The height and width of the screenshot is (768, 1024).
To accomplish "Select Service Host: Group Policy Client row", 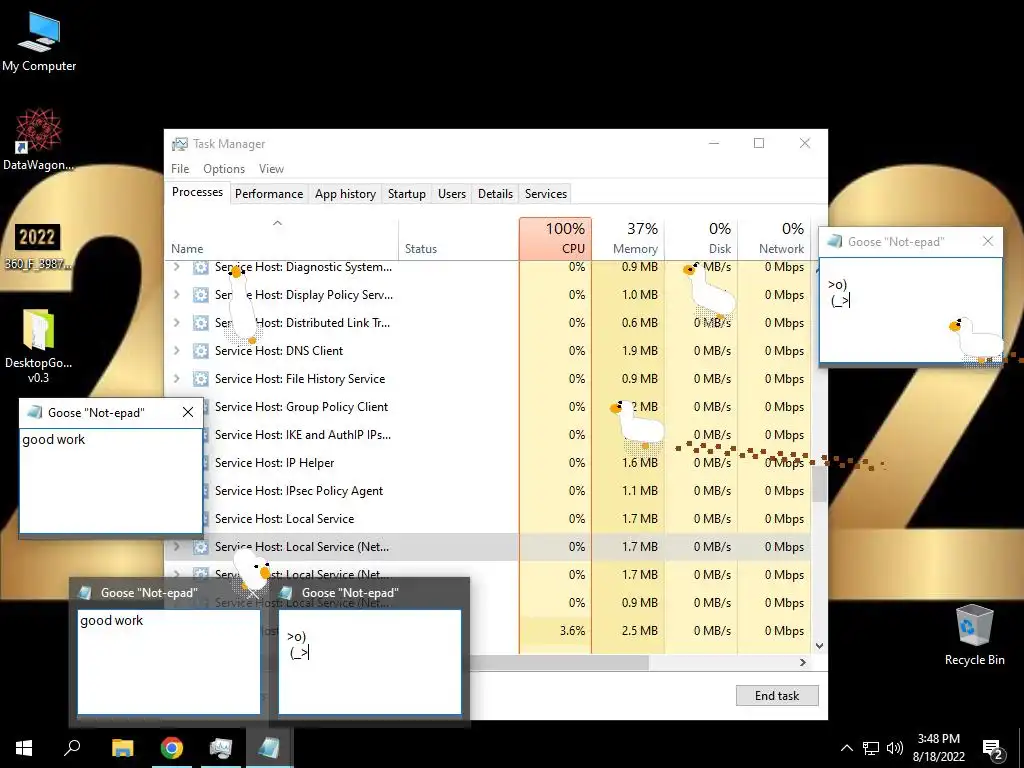I will click(x=487, y=407).
